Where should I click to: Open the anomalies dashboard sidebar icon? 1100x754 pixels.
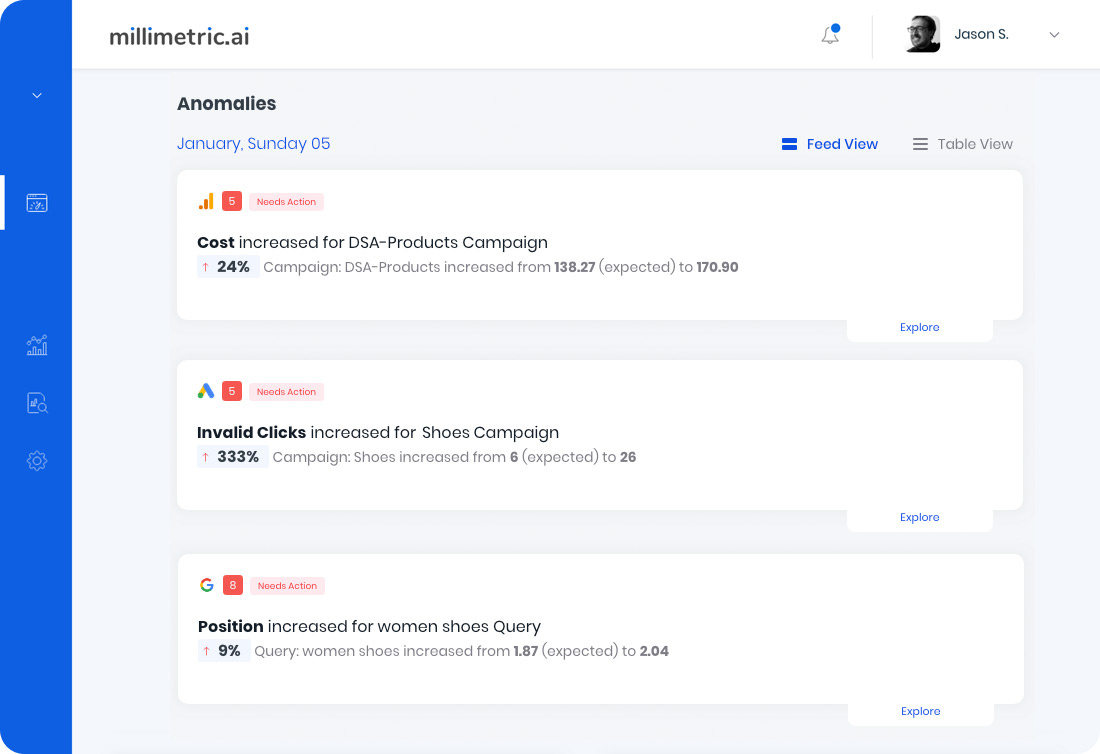[37, 203]
